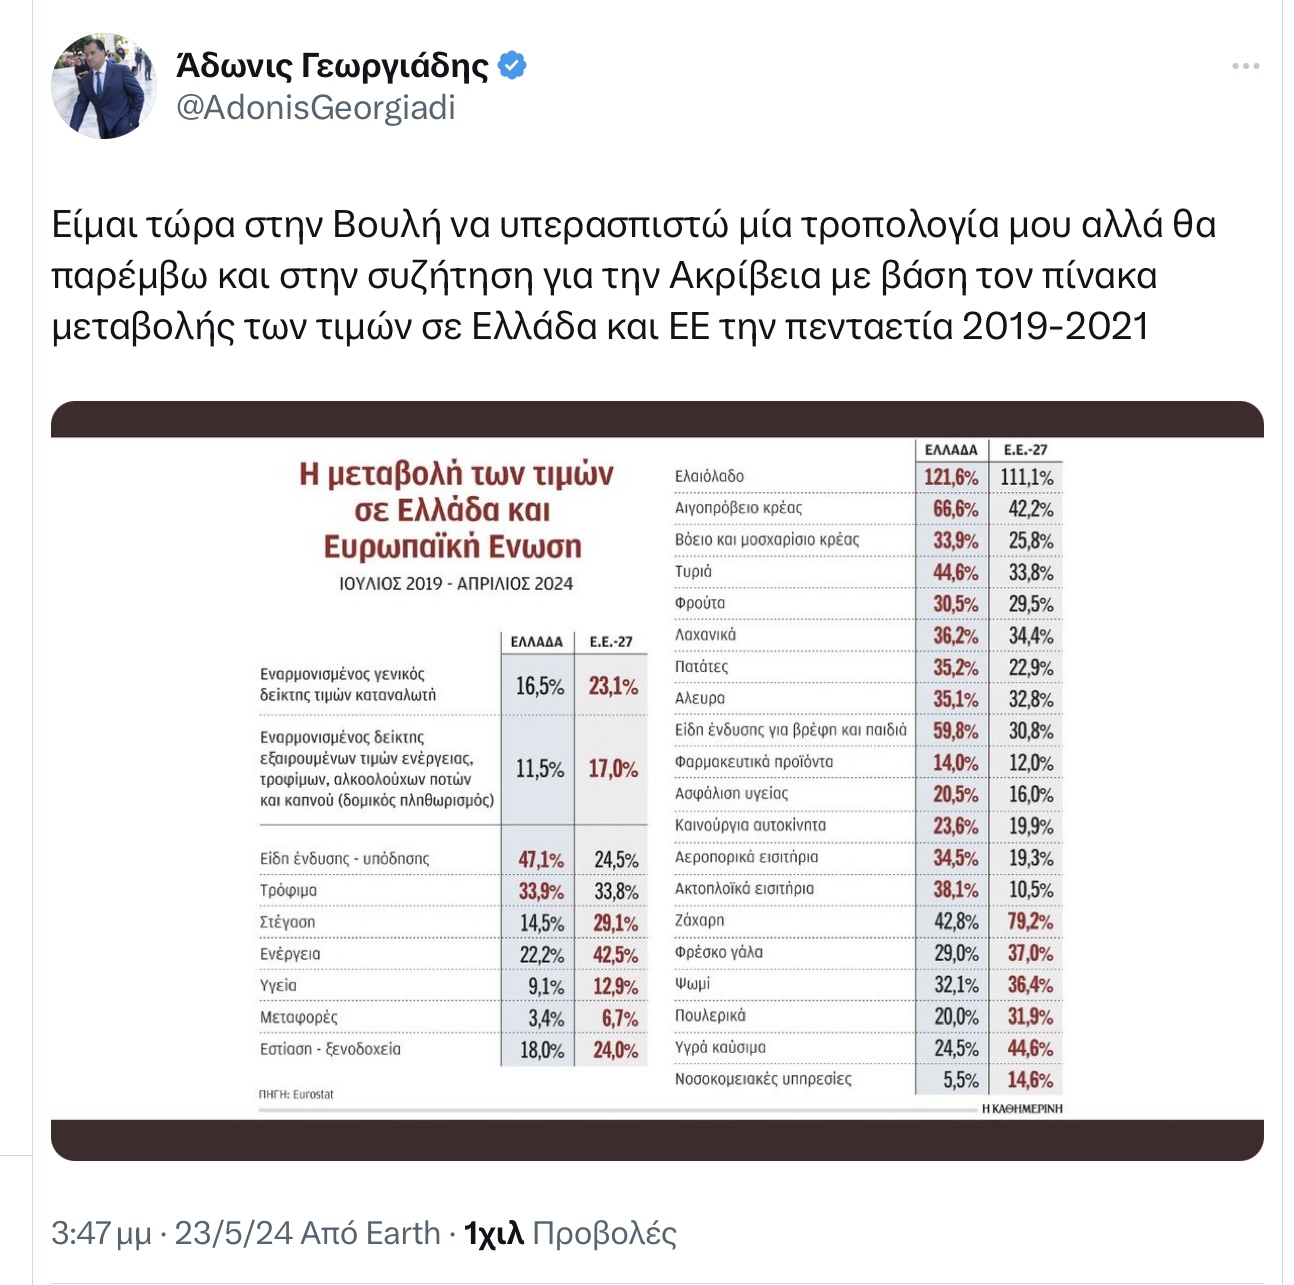Click the ΙΟΥΛΙΟΣ 2019 - ΑΠΡΙΛΙΟΣ 2024 subtitle

click(x=456, y=584)
